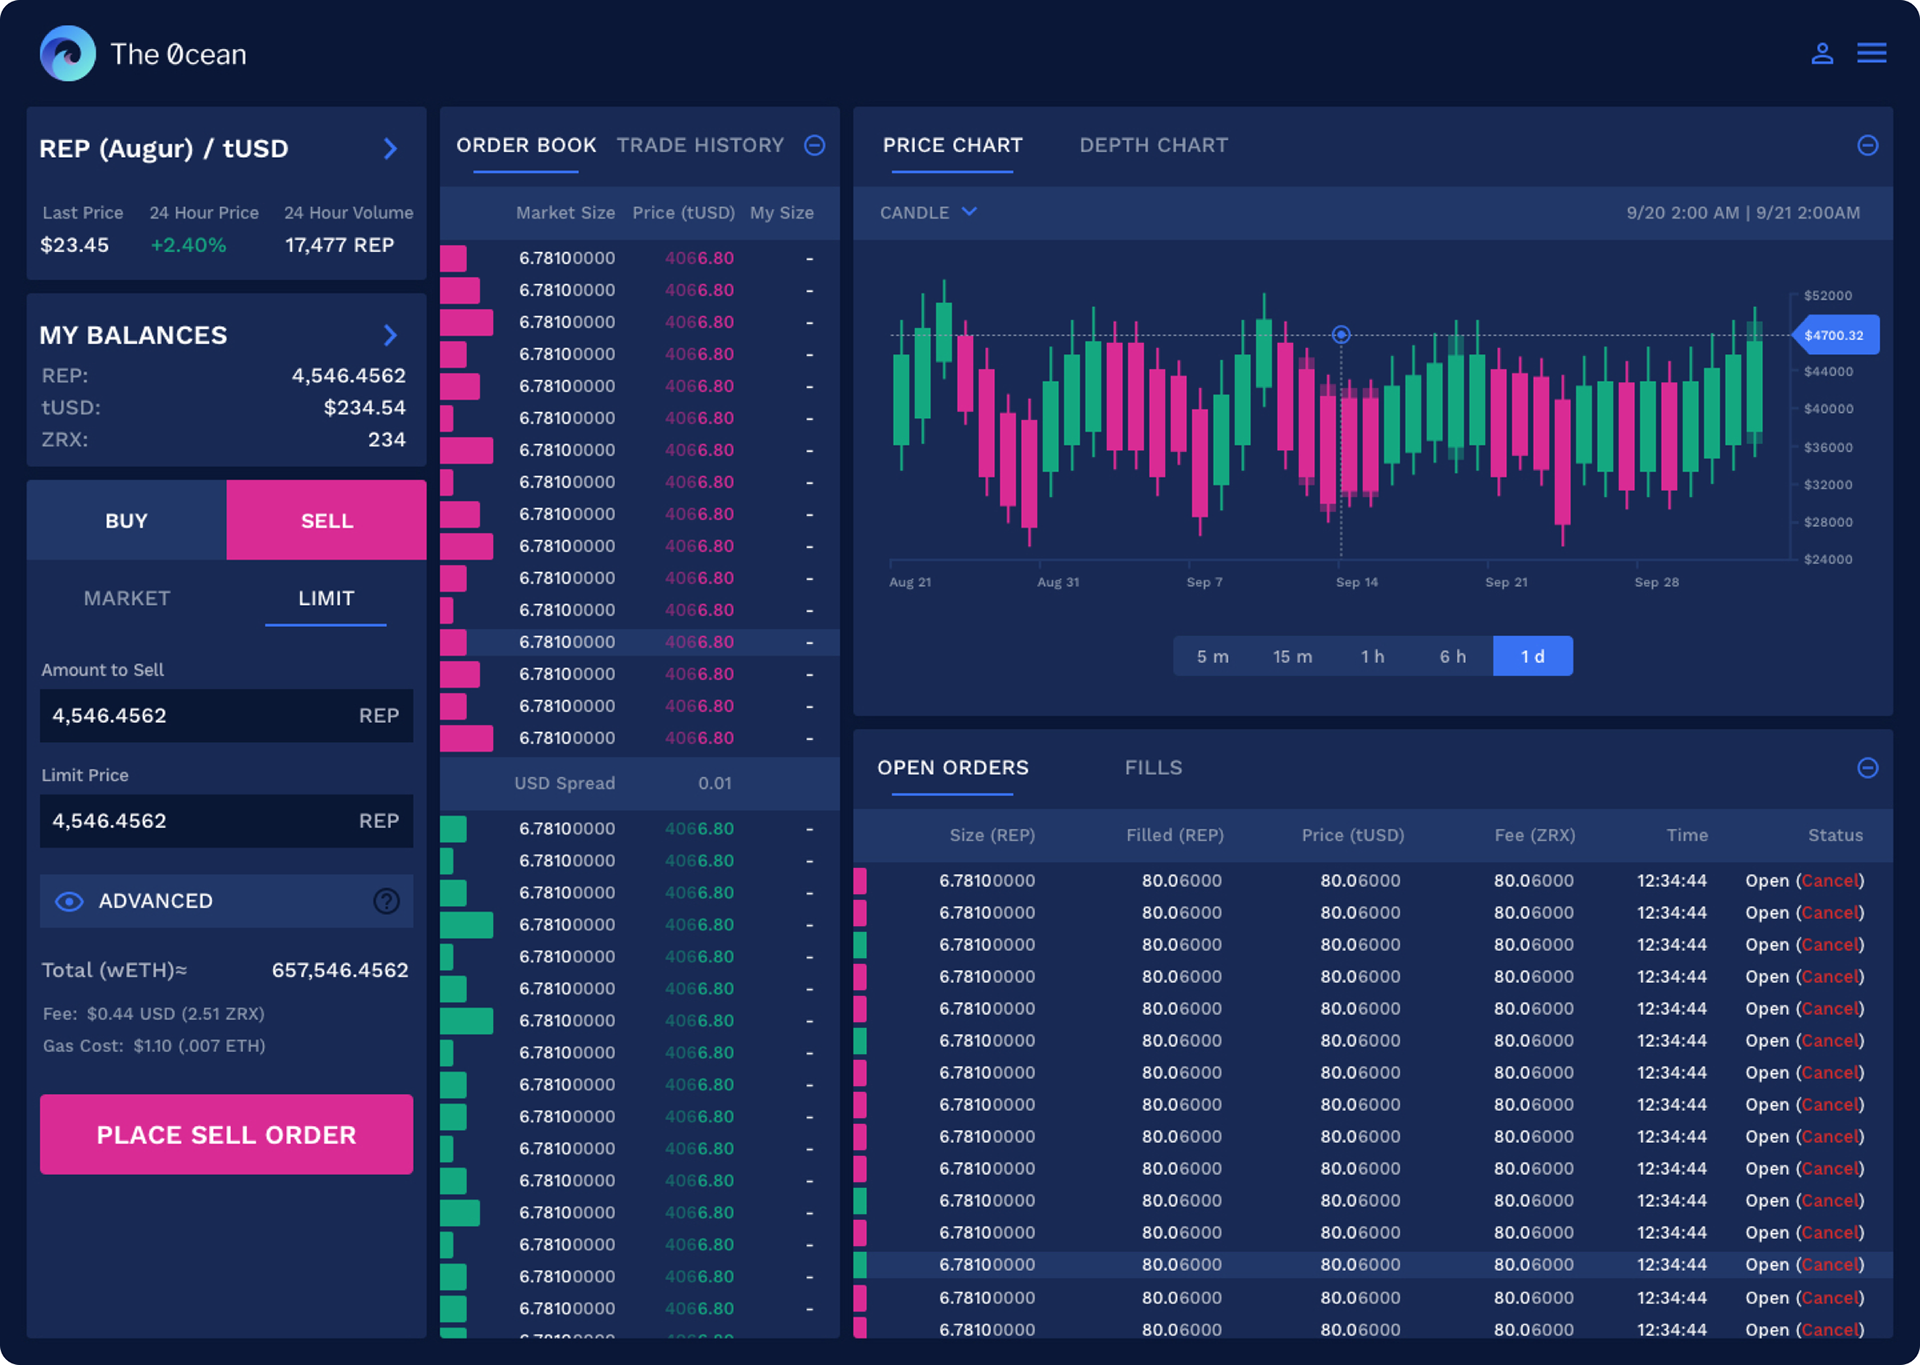Set chart interval to 15 m
Screen dimensions: 1920x1365
coord(1293,656)
